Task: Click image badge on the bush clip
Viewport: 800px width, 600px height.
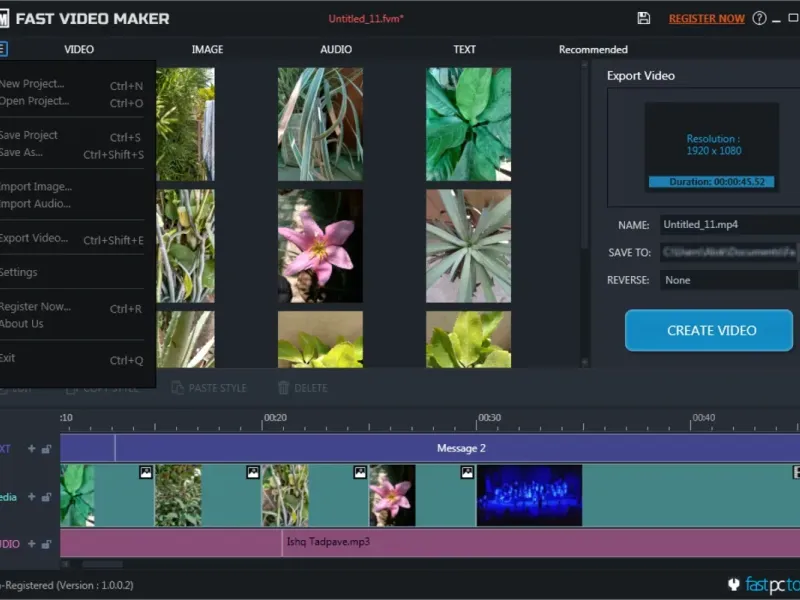Action: (253, 472)
